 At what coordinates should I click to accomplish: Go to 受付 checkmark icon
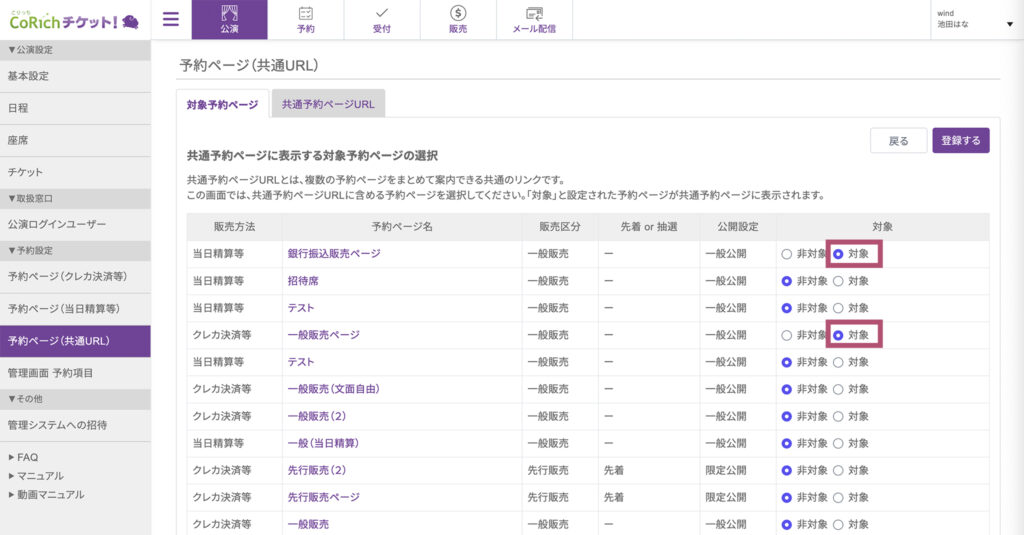[381, 19]
